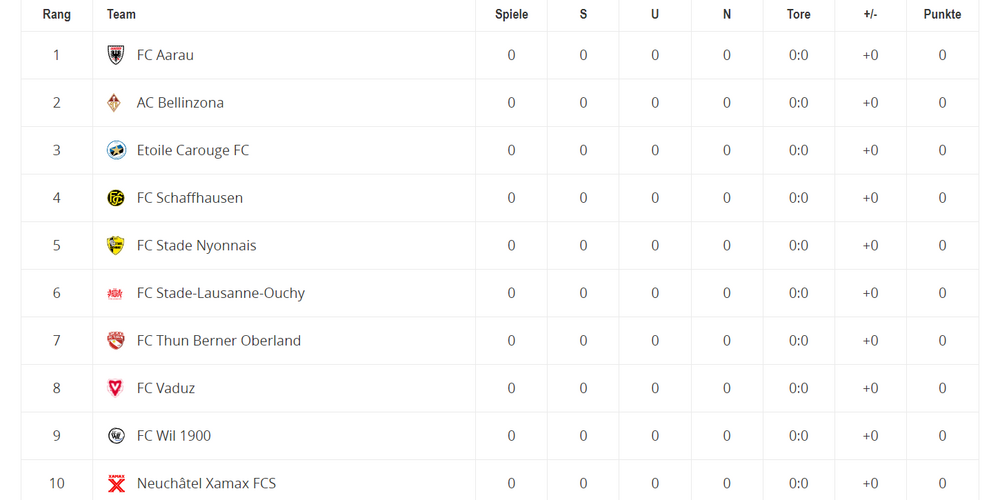Click the FC Schaffhausen yellow-black logo

pos(116,198)
